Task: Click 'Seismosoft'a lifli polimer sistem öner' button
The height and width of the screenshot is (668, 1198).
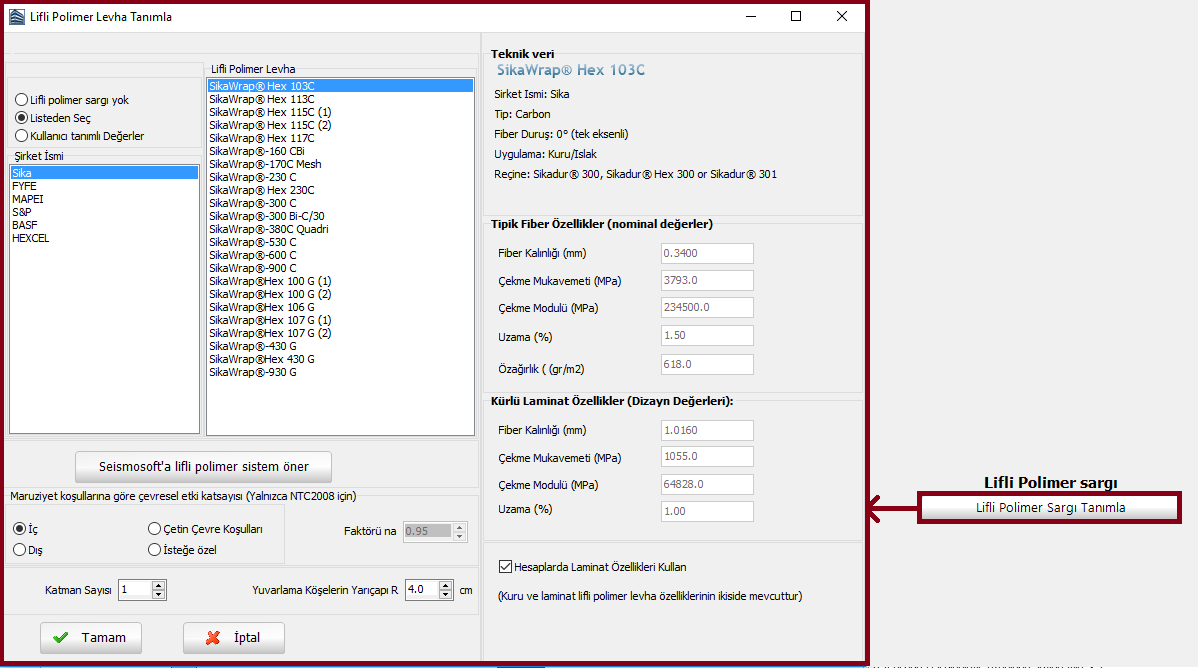Action: tap(203, 466)
